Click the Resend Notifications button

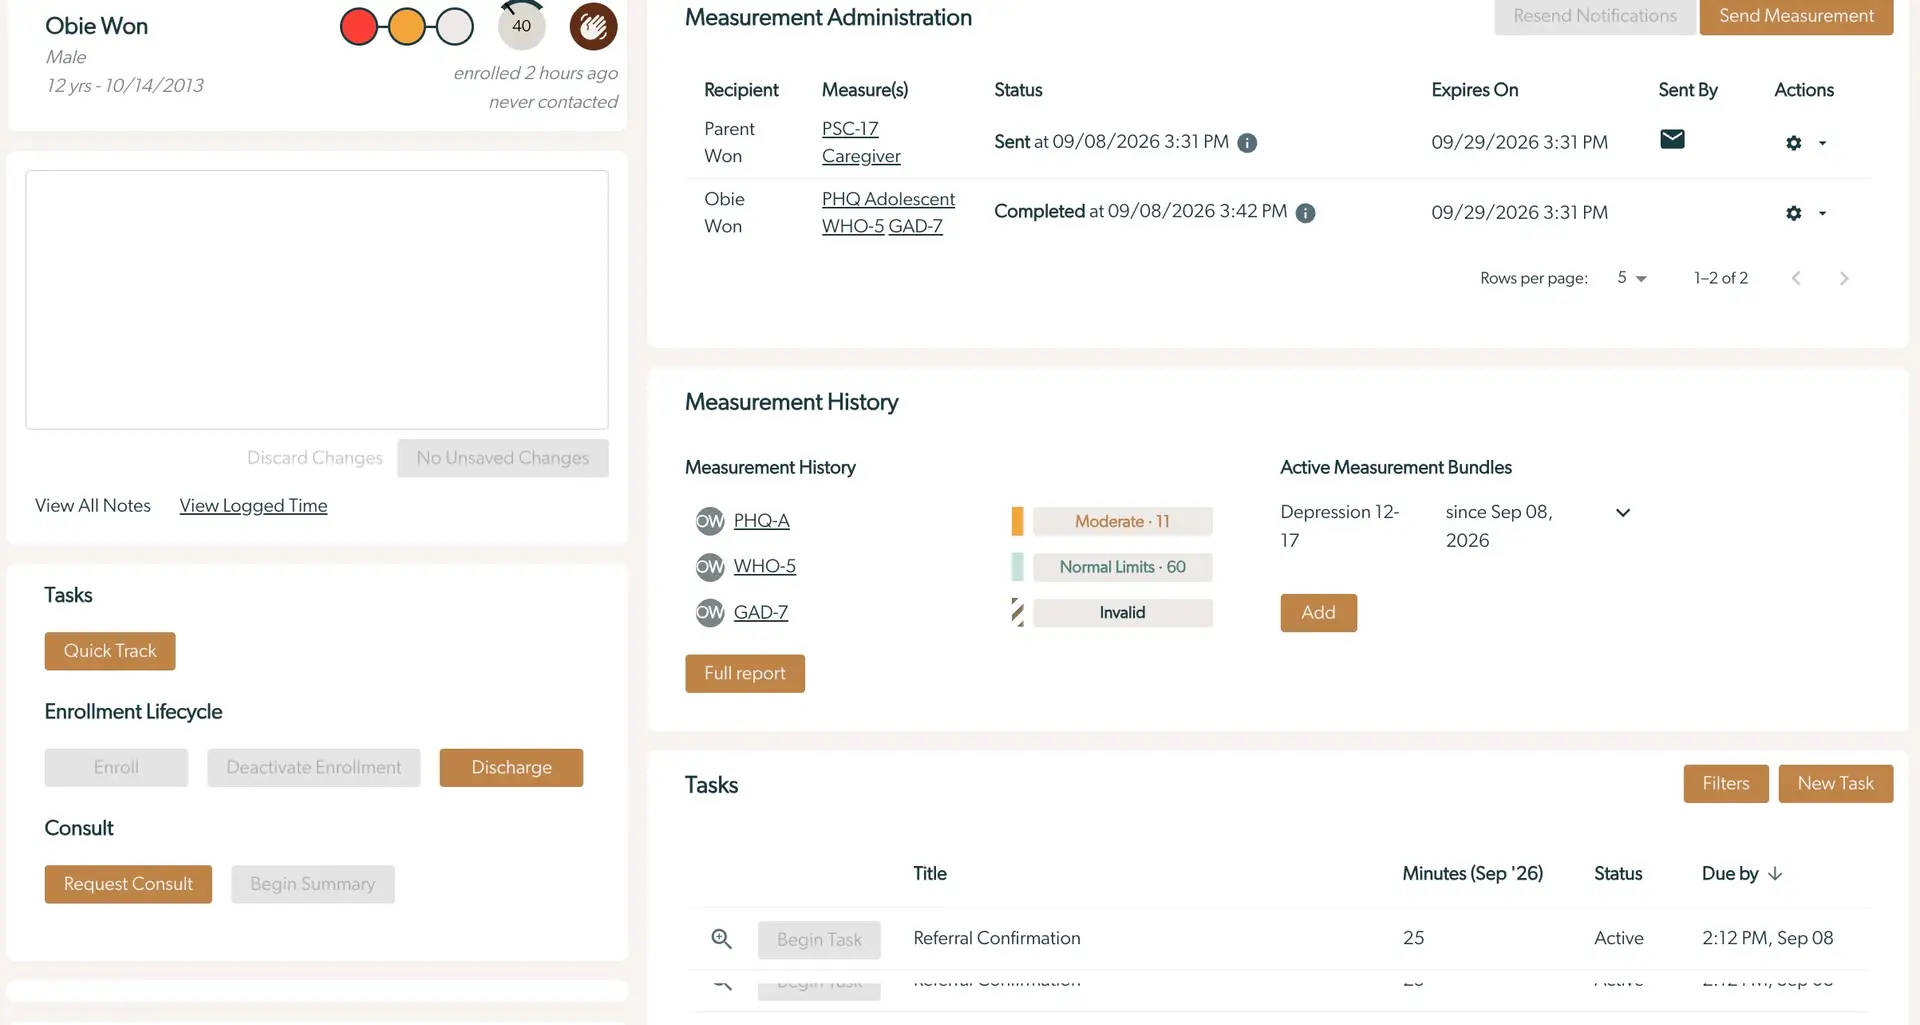(1595, 16)
